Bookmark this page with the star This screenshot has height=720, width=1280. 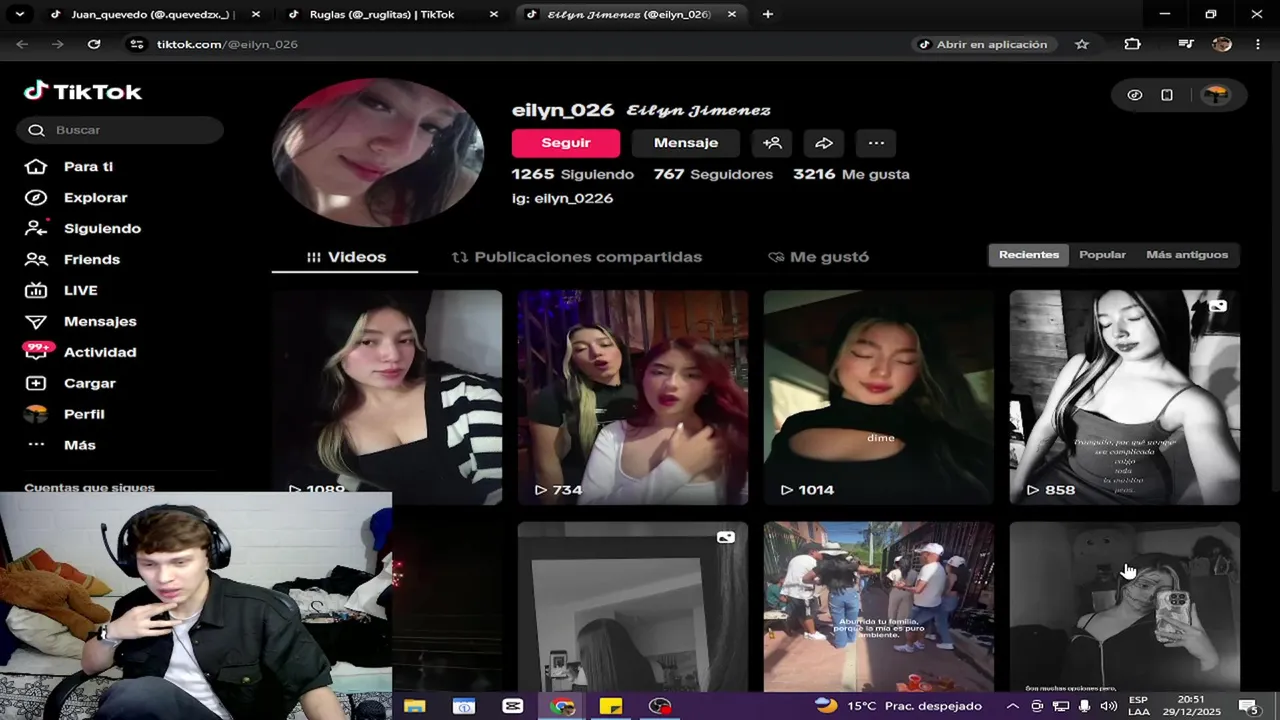1082,44
